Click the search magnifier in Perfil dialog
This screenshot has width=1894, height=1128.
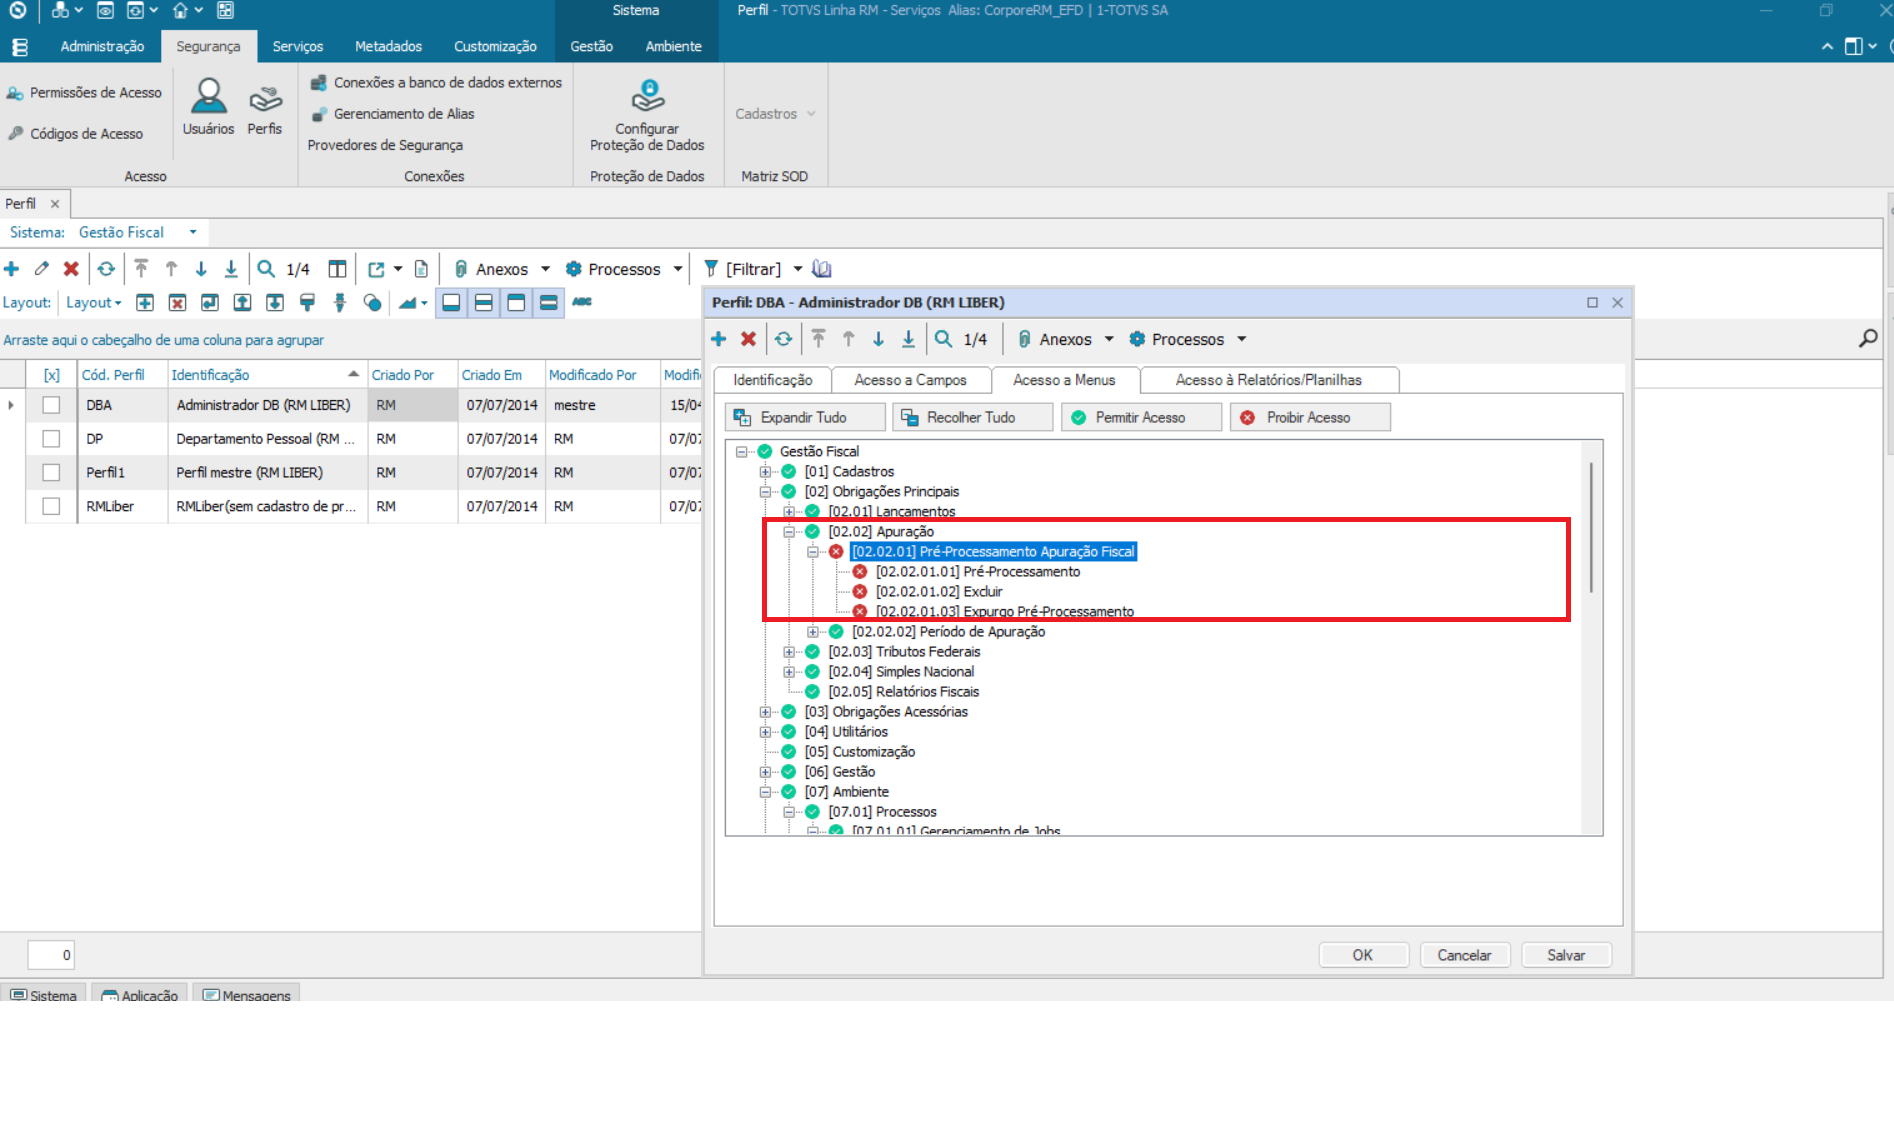tap(943, 339)
